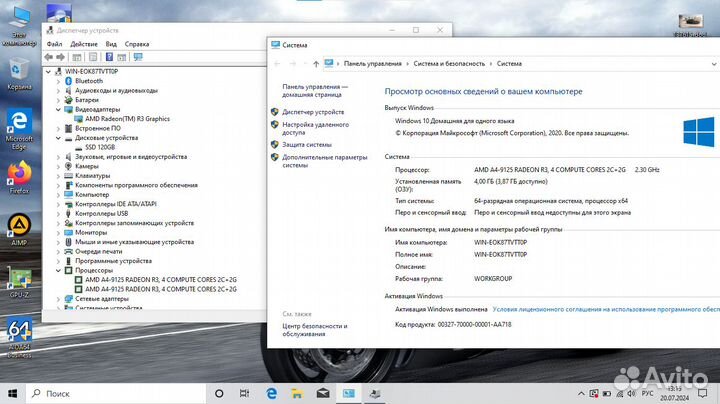
Task: Select the Очереди печати tree item
Action: coord(99,252)
